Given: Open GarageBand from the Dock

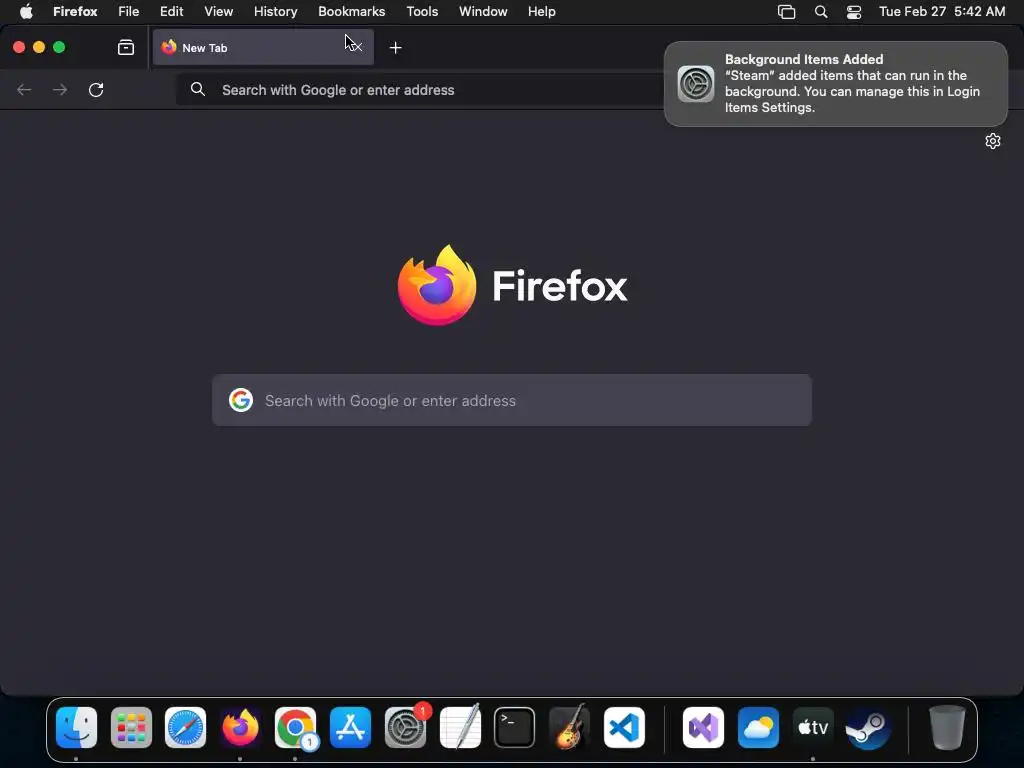Looking at the screenshot, I should click(x=569, y=728).
